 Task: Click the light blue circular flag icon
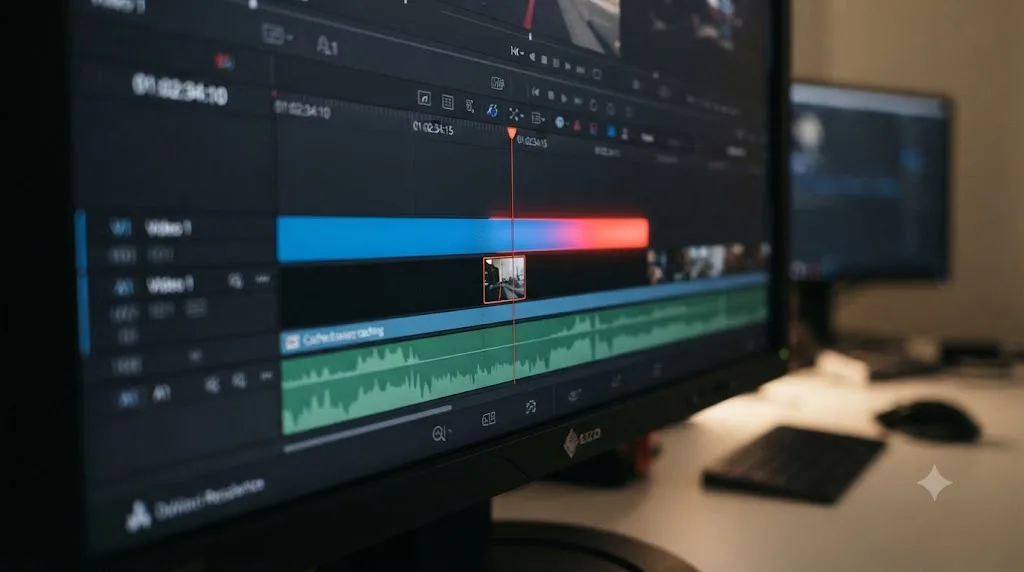click(x=560, y=121)
